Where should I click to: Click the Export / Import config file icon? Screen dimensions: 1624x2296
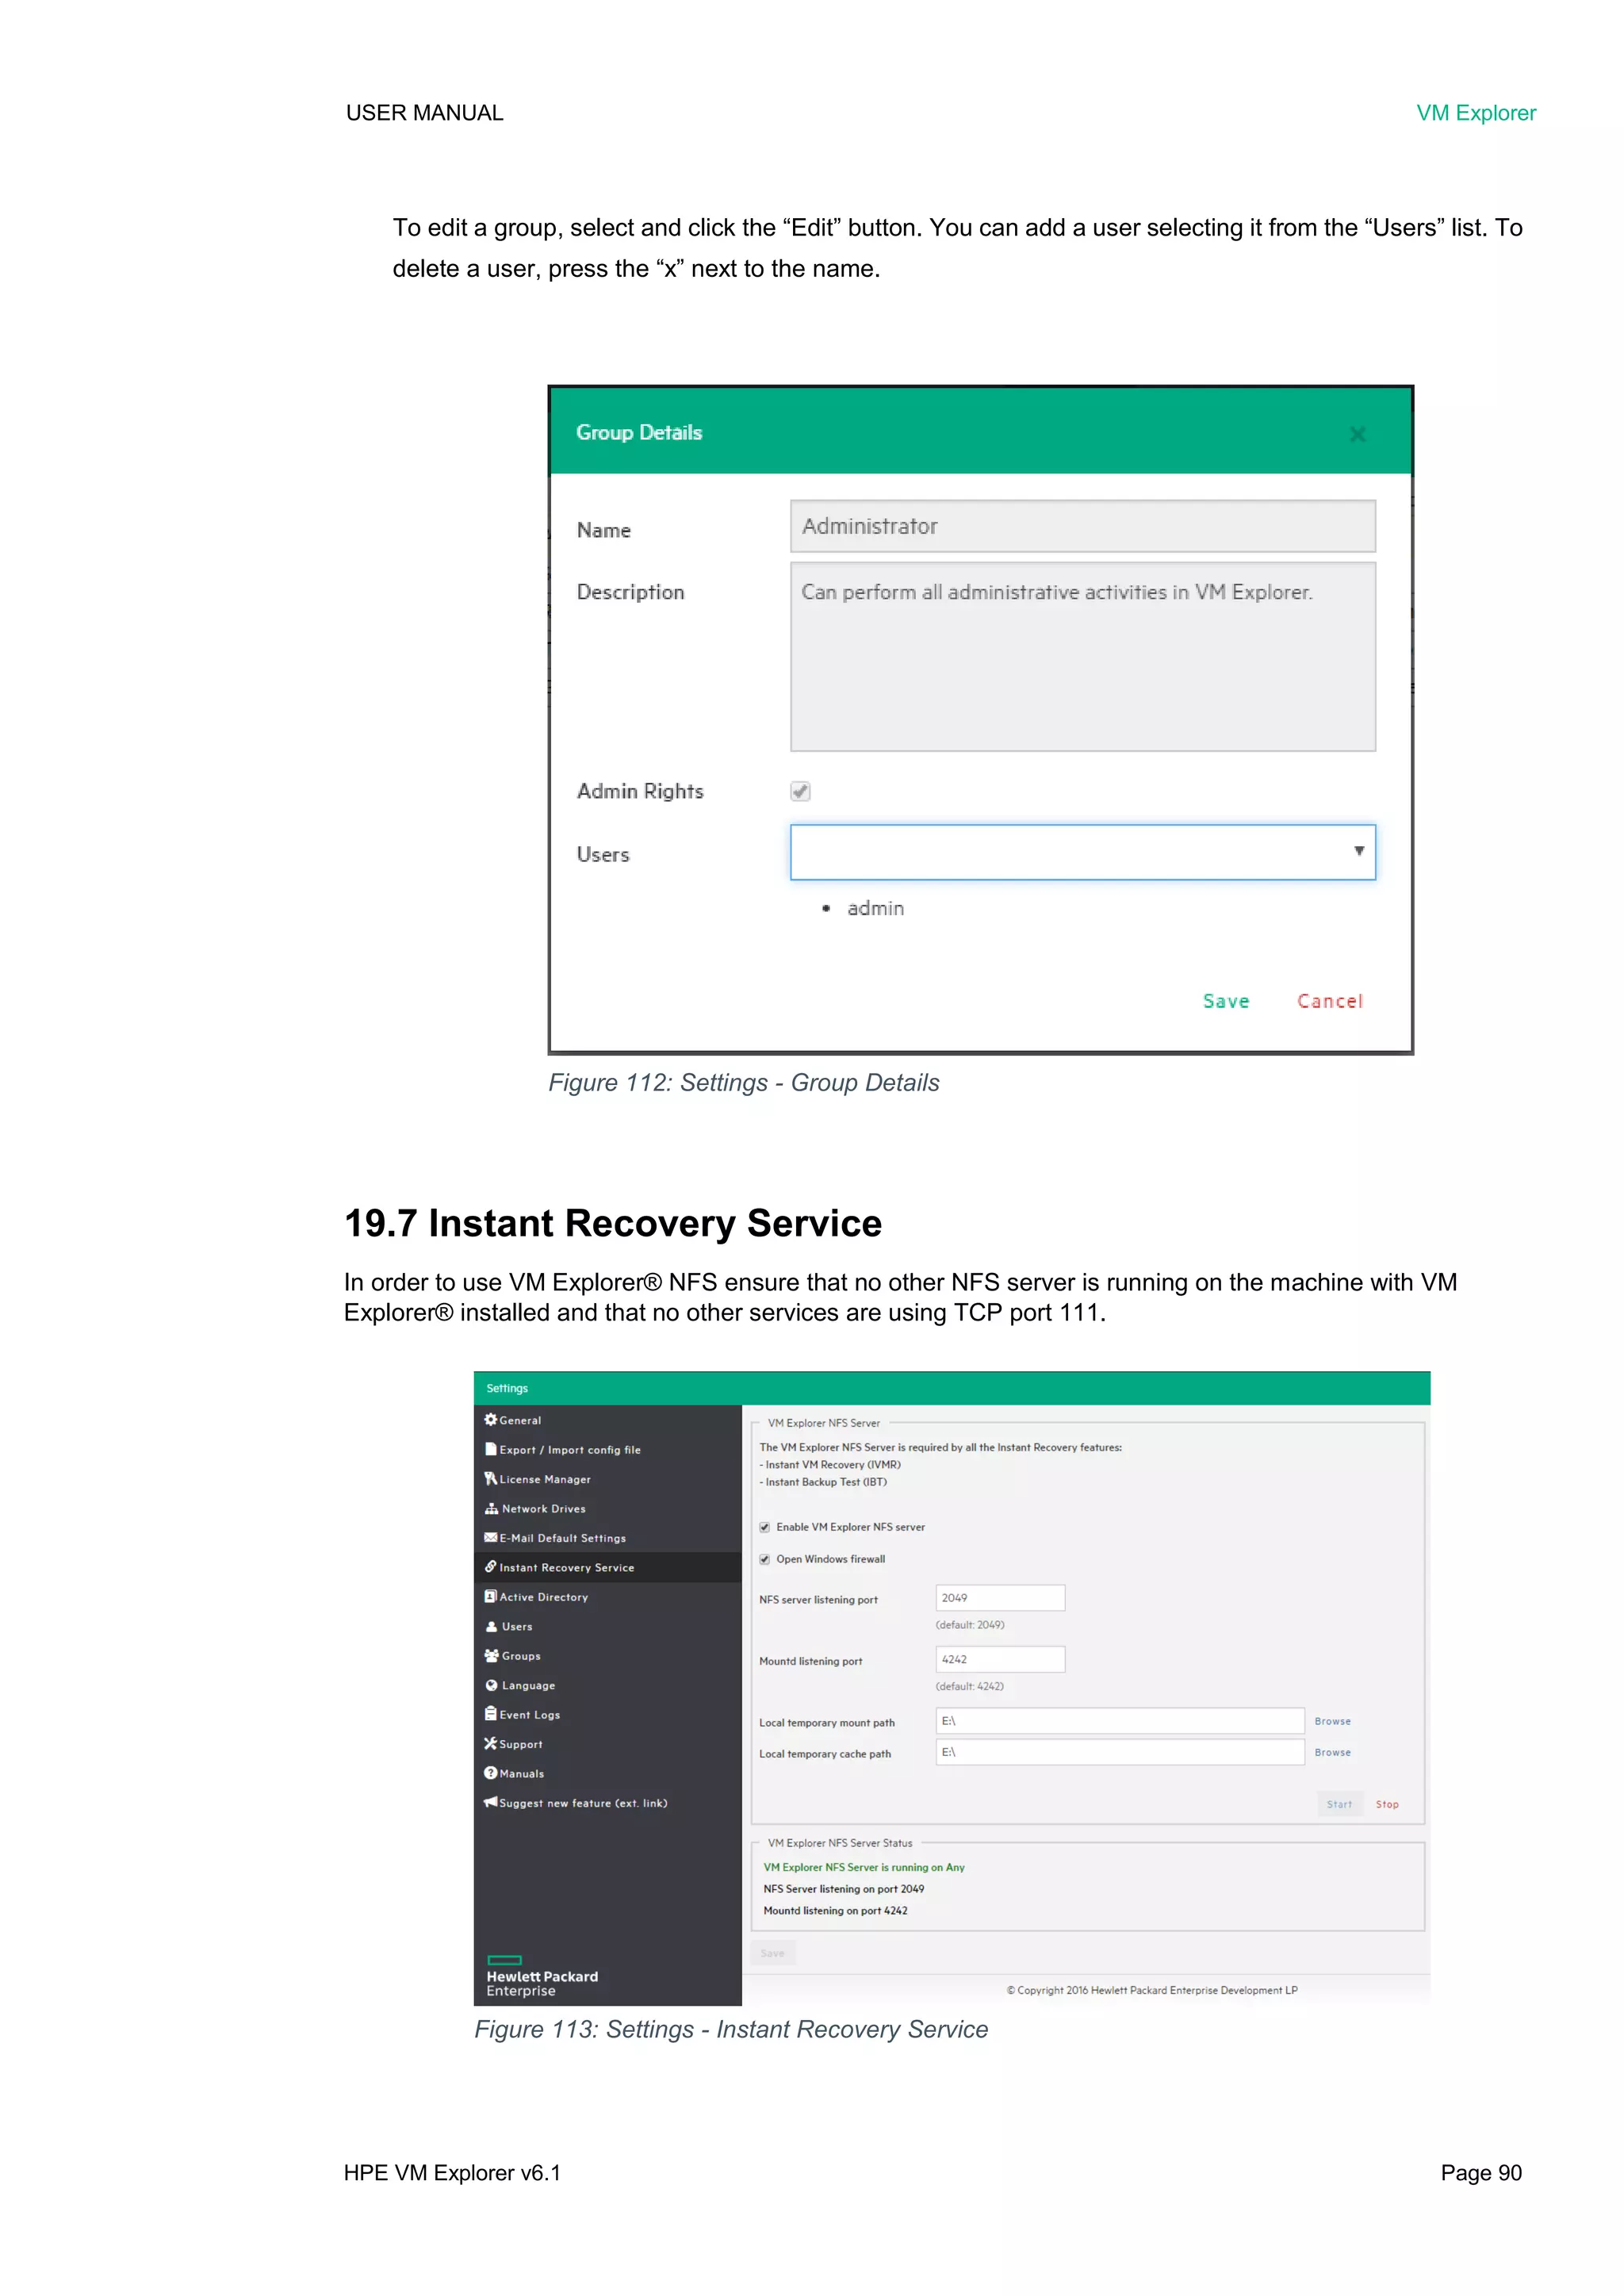coord(490,1448)
